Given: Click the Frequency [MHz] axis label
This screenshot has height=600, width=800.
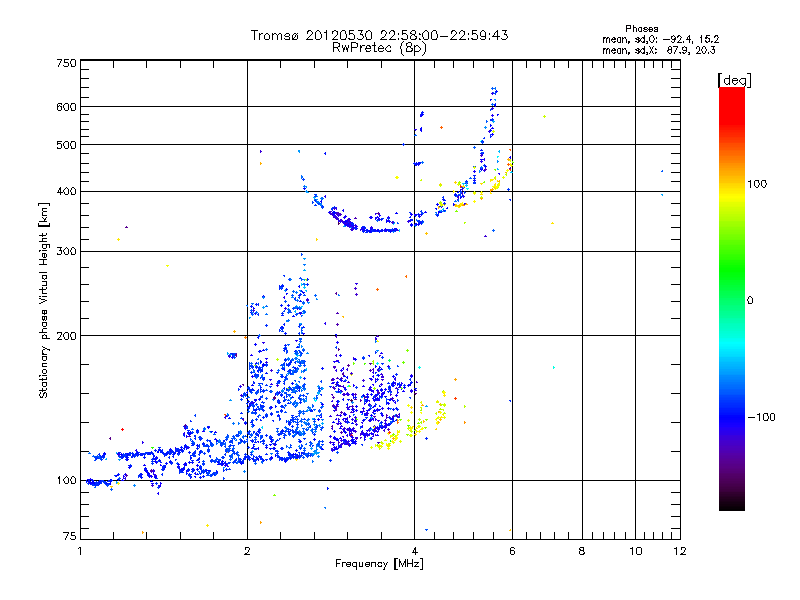Looking at the screenshot, I should [x=379, y=564].
